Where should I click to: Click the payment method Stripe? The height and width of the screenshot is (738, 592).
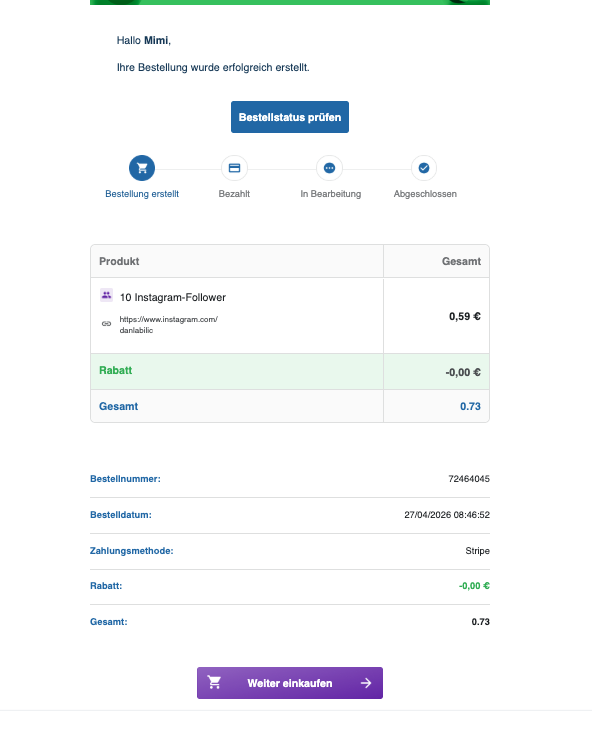477,551
